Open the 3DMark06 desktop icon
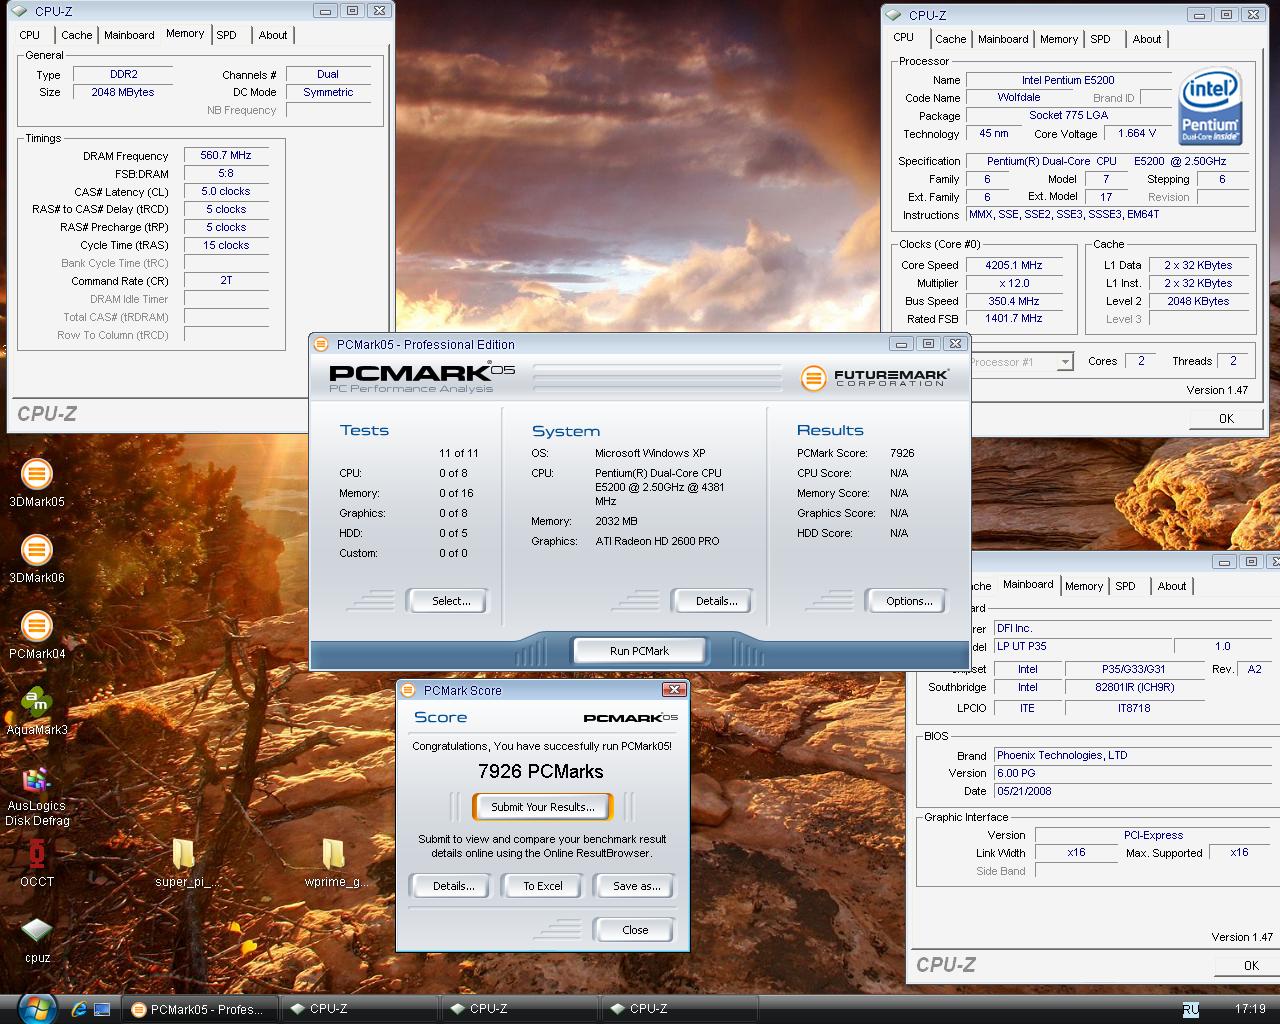1280x1024 pixels. click(x=36, y=559)
